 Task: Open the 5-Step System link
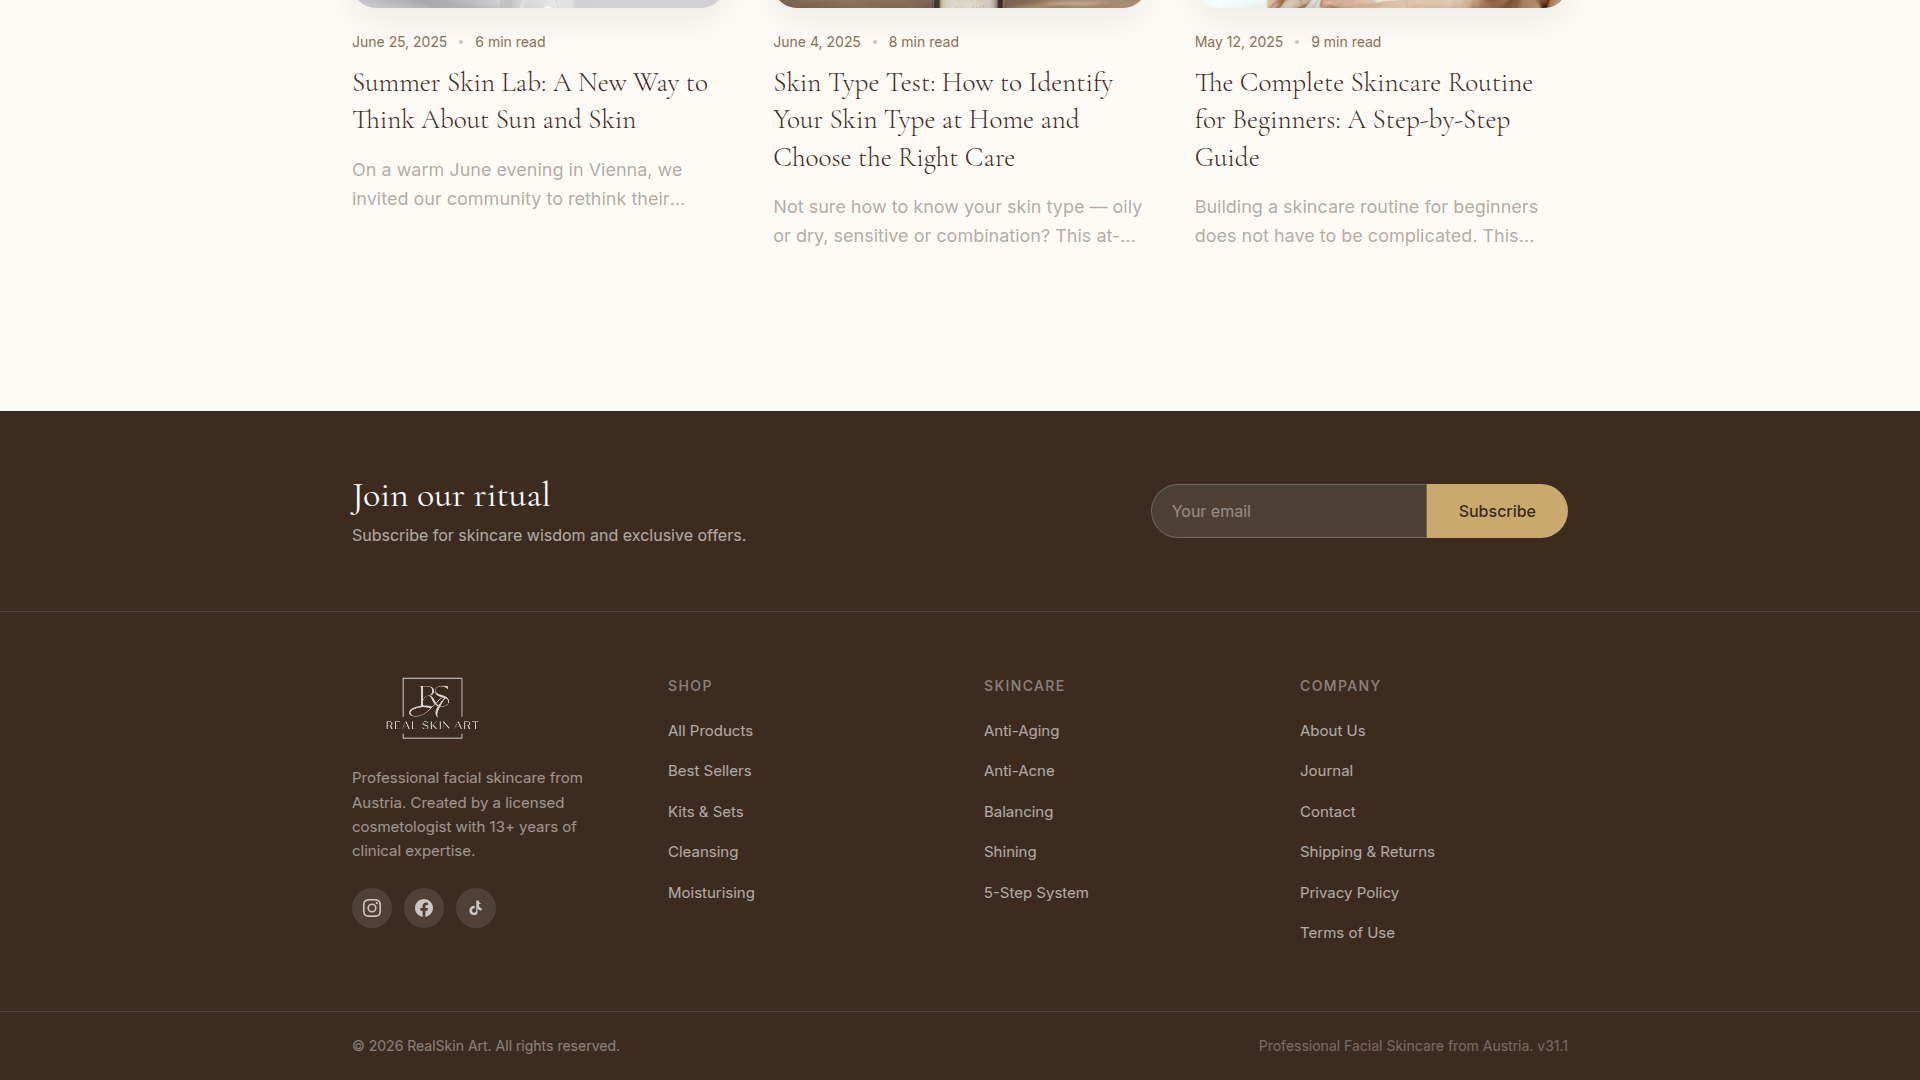pos(1036,893)
